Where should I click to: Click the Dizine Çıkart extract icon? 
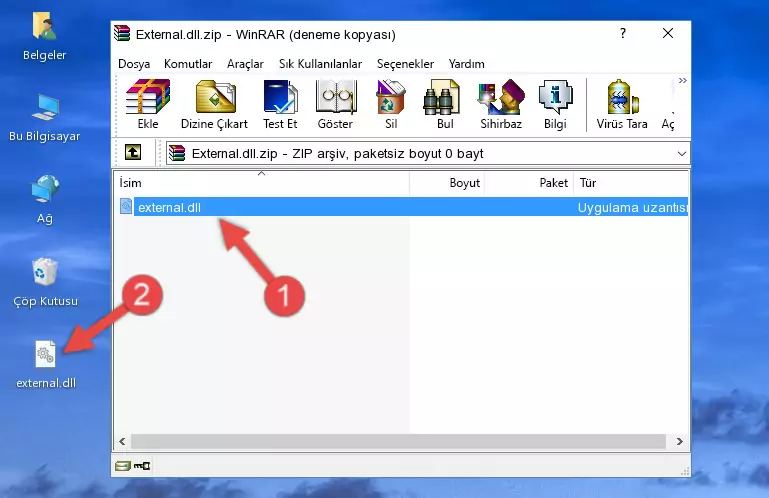coord(214,104)
